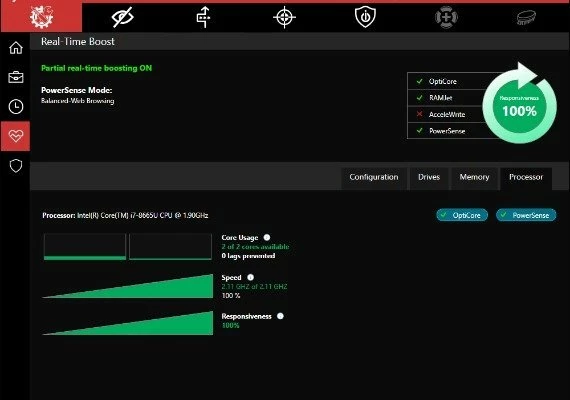The image size is (570, 400).
Task: Open the dimmed disc top icon
Action: point(526,17)
